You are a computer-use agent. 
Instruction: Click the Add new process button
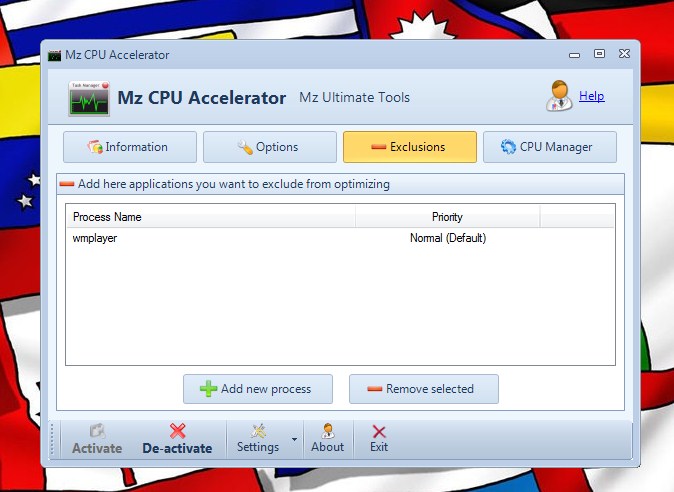coord(258,389)
